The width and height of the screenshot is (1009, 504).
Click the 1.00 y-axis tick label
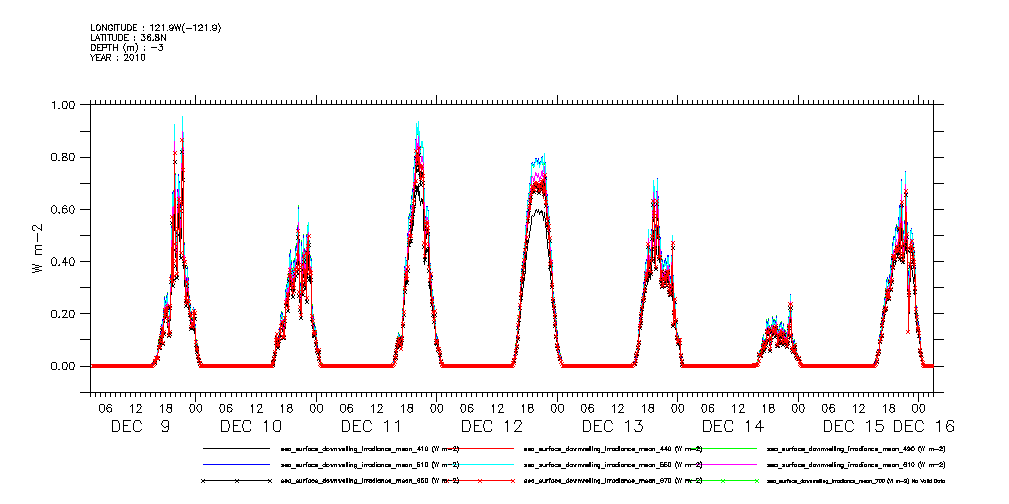pos(64,105)
